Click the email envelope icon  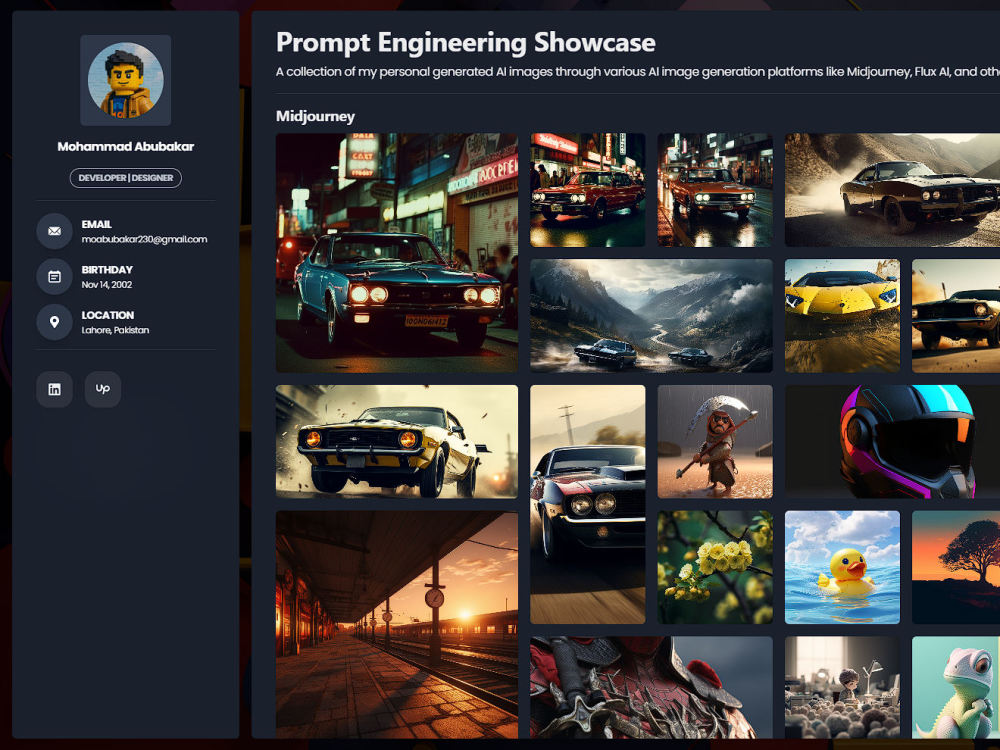[54, 231]
